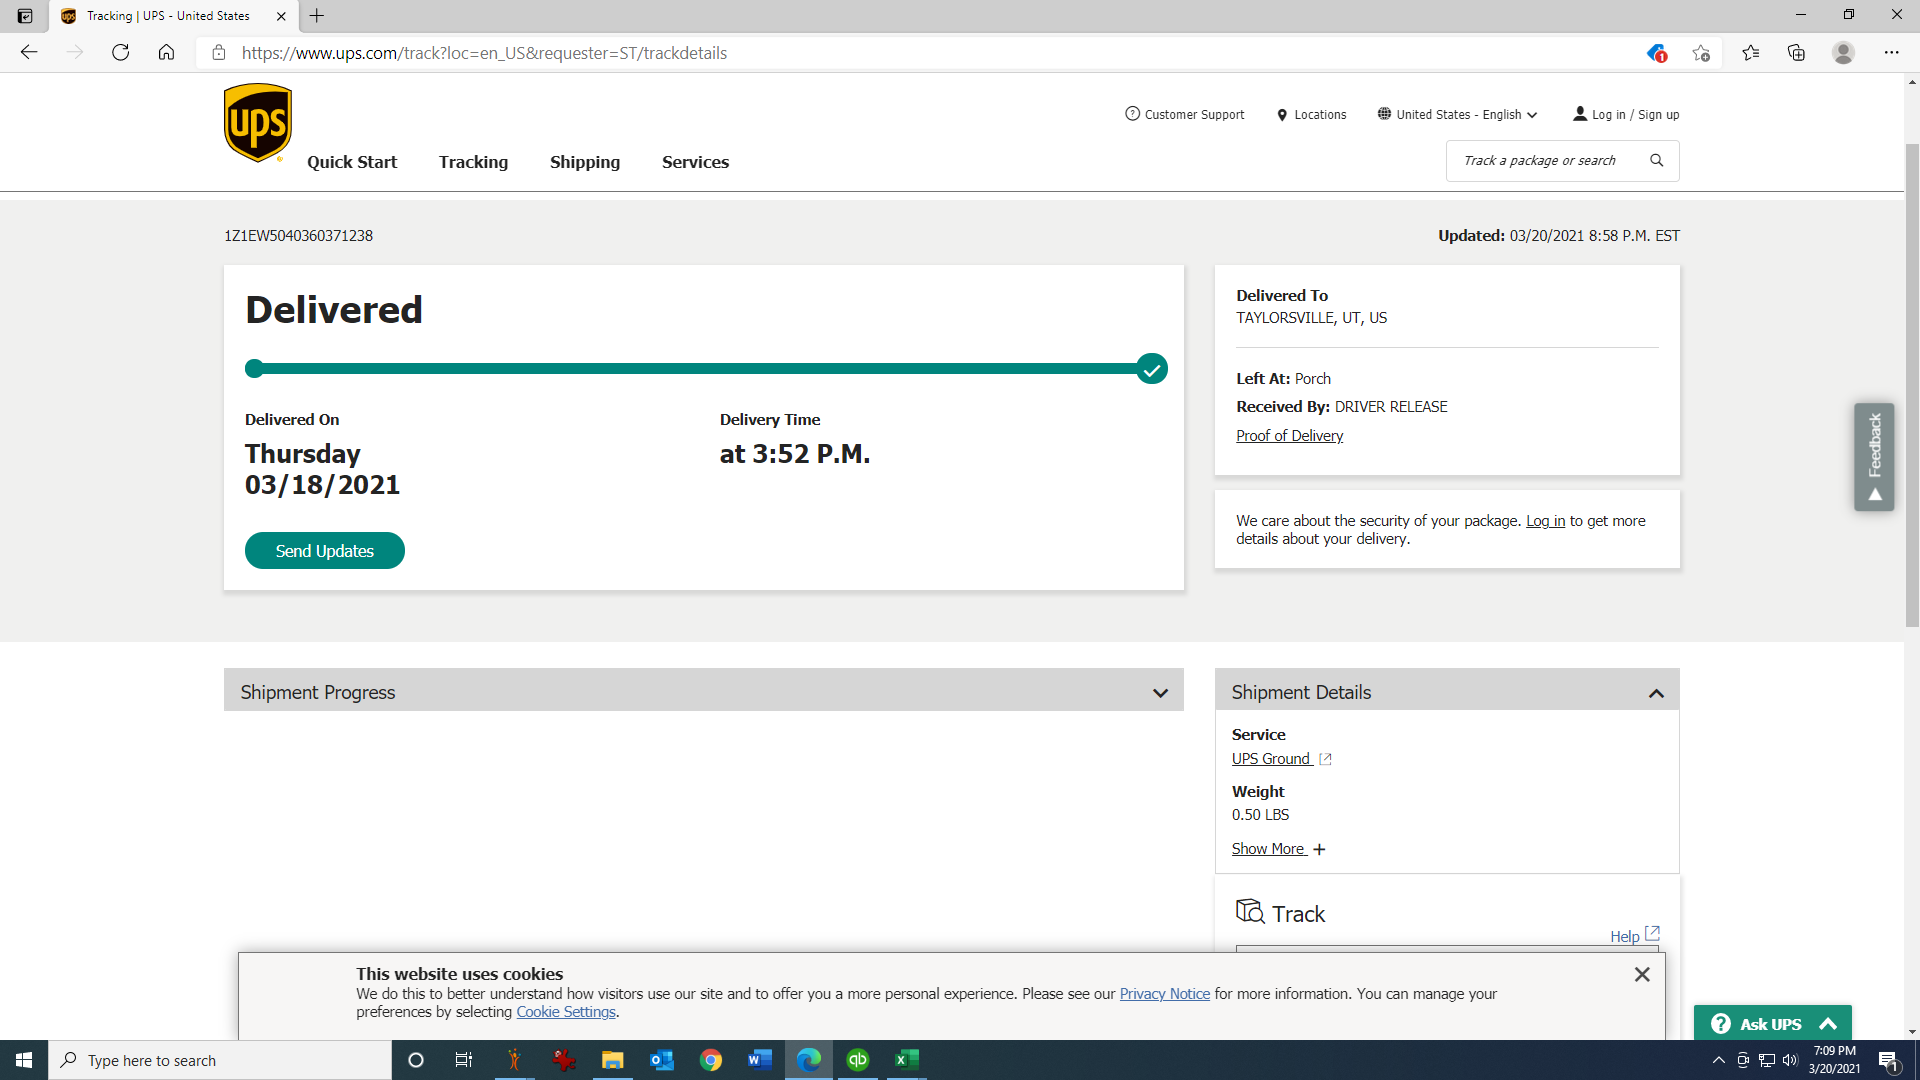The height and width of the screenshot is (1080, 1920).
Task: Expand the Ask UPS chat
Action: coord(1772,1023)
